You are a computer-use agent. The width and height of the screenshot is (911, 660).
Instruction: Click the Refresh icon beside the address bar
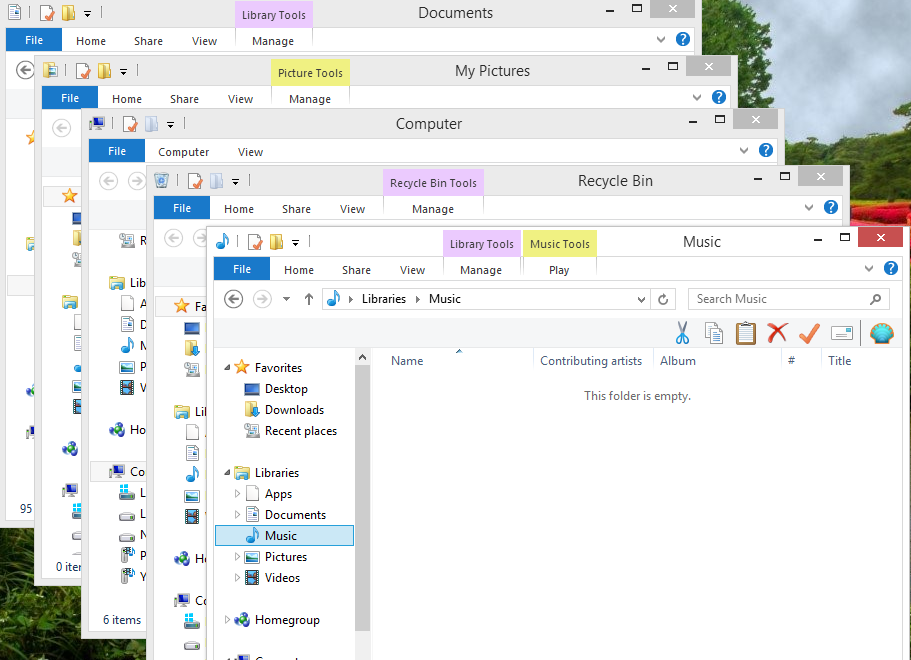663,298
